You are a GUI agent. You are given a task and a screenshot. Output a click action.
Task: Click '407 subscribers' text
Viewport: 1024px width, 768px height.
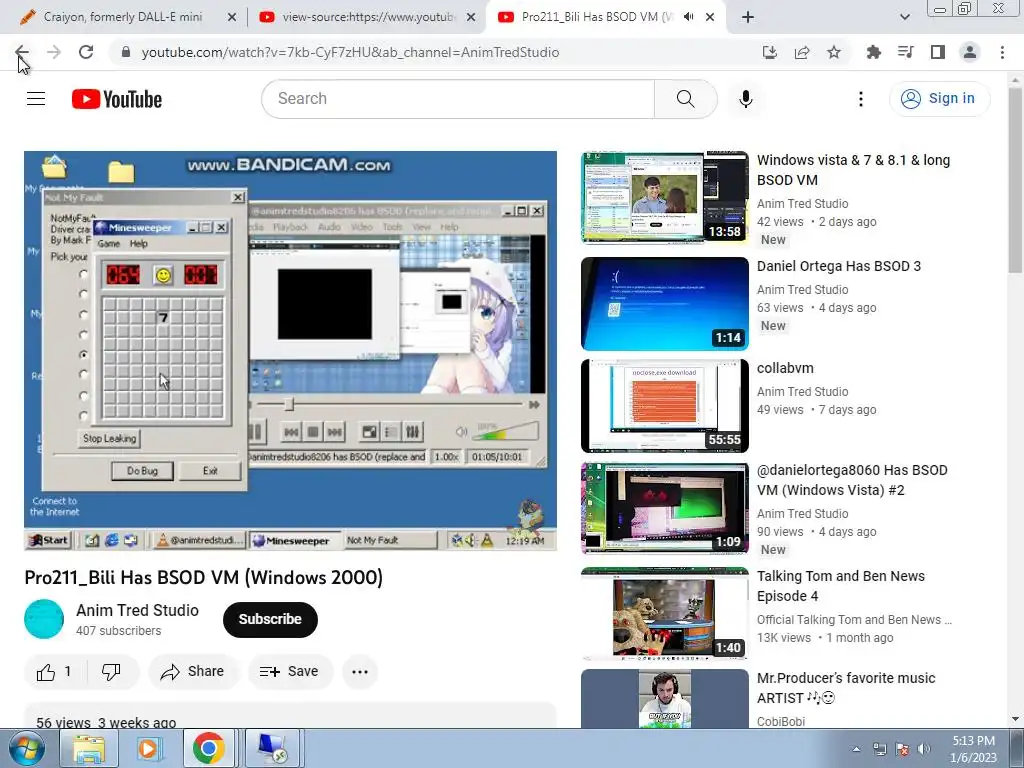[x=118, y=631]
